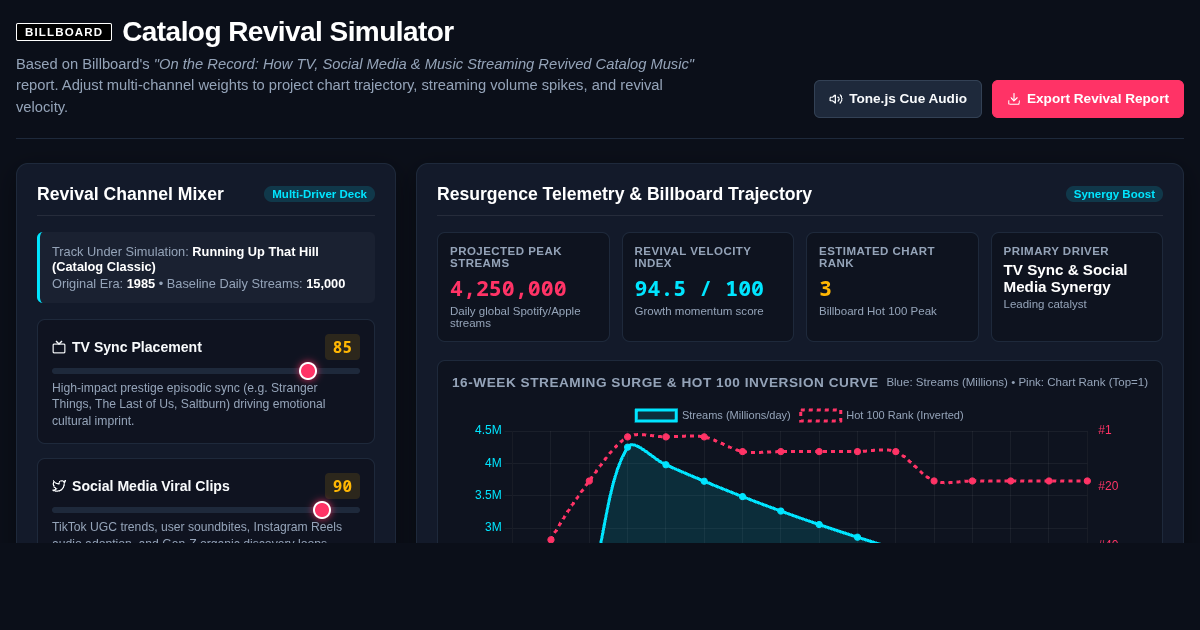Click Resurgence Telemetry & Billboard Trajectory heading

pyautogui.click(x=624, y=194)
